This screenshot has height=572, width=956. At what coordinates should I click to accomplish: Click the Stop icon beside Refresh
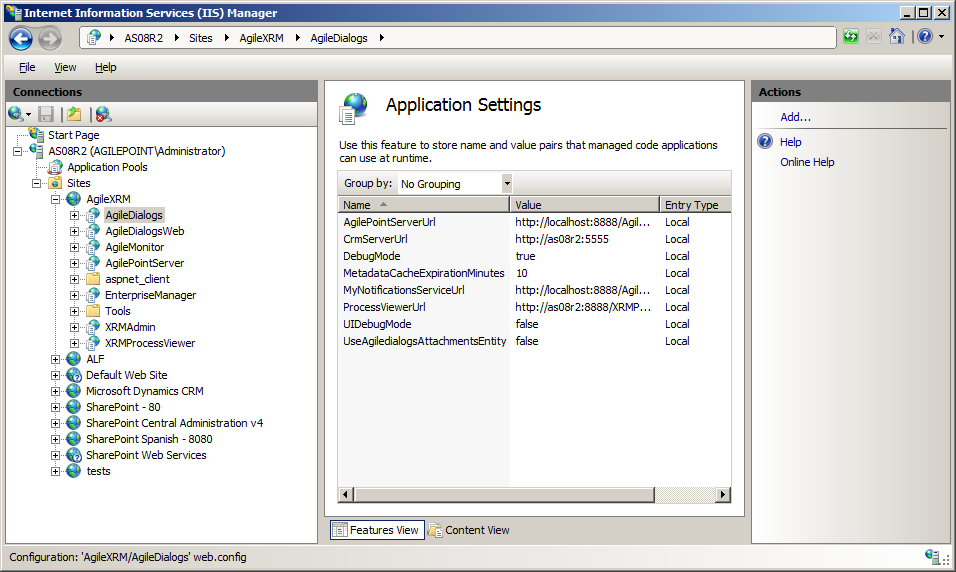[874, 37]
